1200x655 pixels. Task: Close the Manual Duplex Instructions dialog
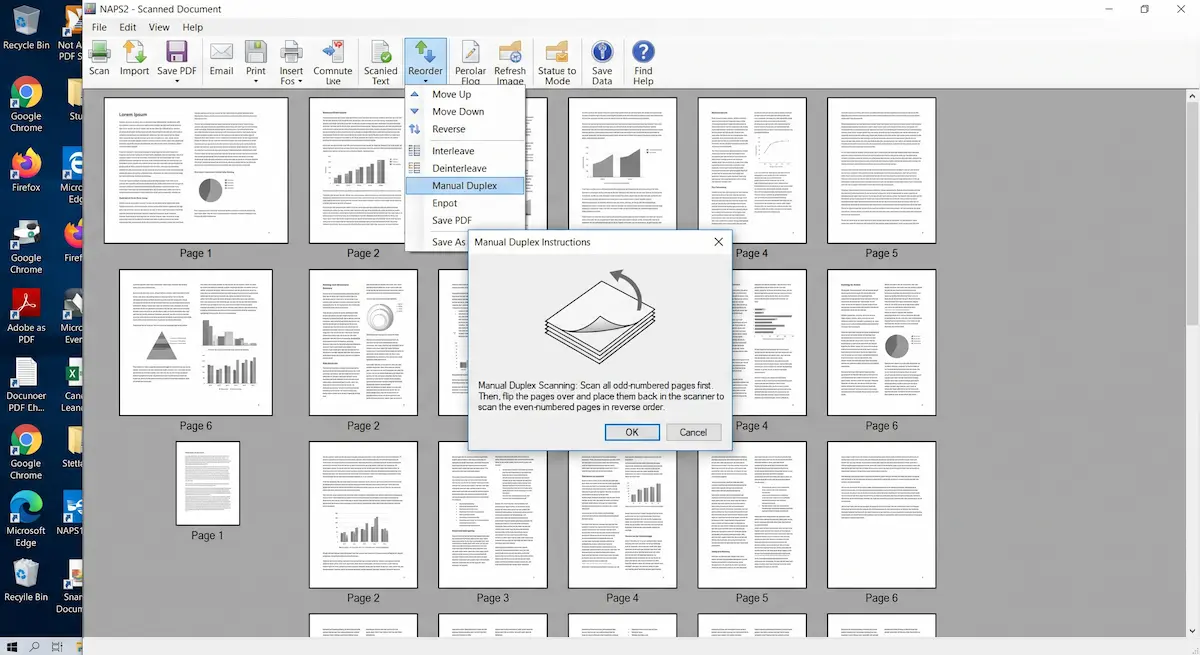(718, 242)
